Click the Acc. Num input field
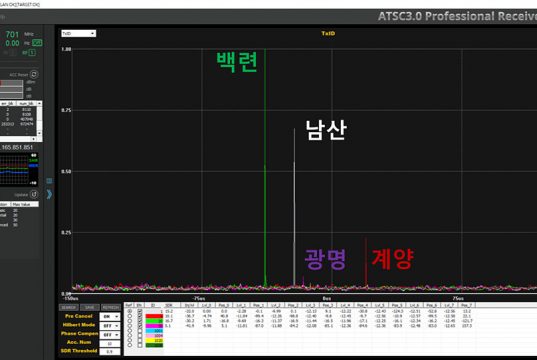The image size is (537, 360). [x=110, y=343]
